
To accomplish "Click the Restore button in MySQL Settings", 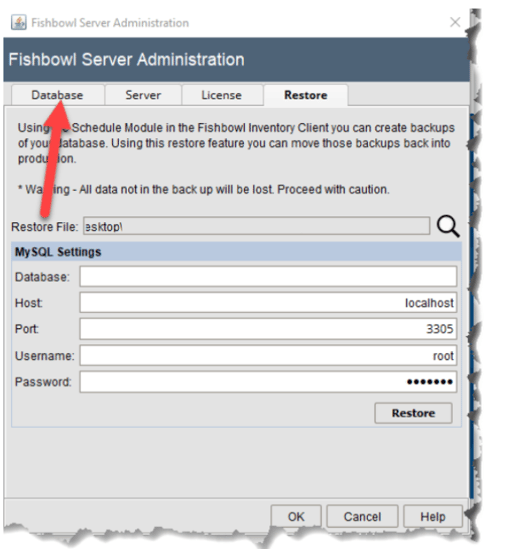I will pyautogui.click(x=413, y=413).
